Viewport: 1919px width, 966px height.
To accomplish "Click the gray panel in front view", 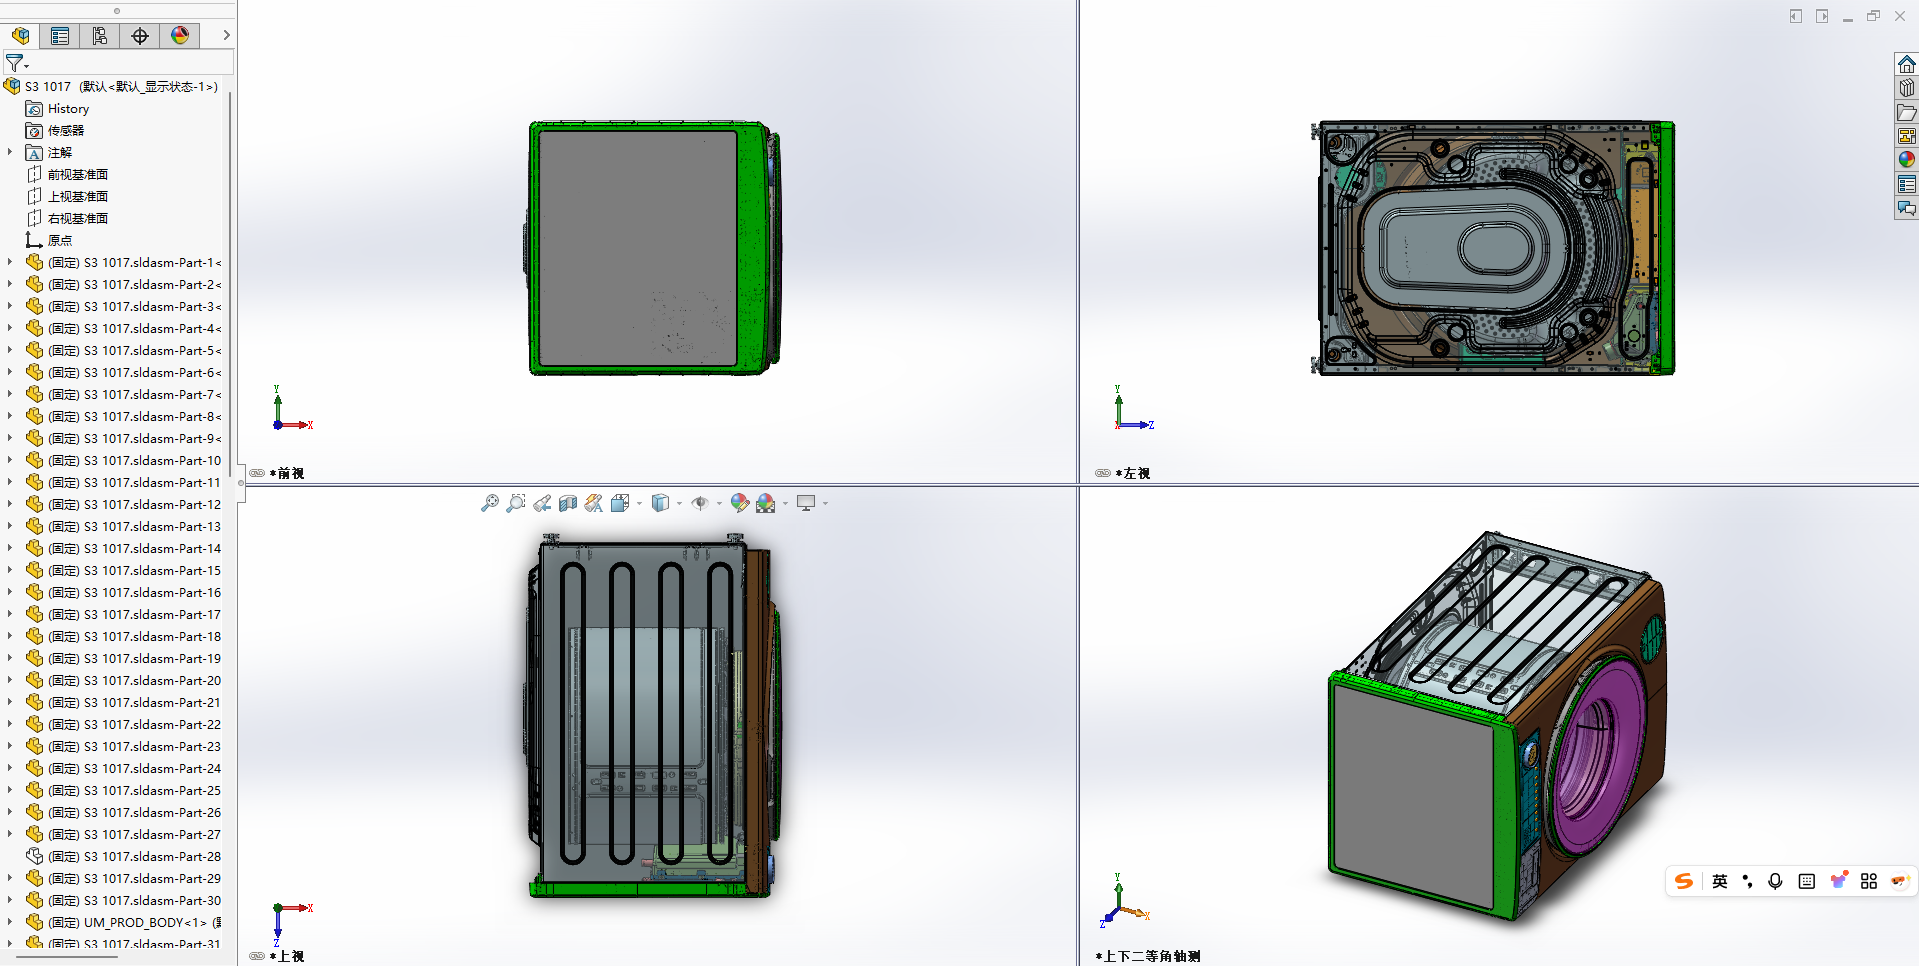I will (x=638, y=248).
